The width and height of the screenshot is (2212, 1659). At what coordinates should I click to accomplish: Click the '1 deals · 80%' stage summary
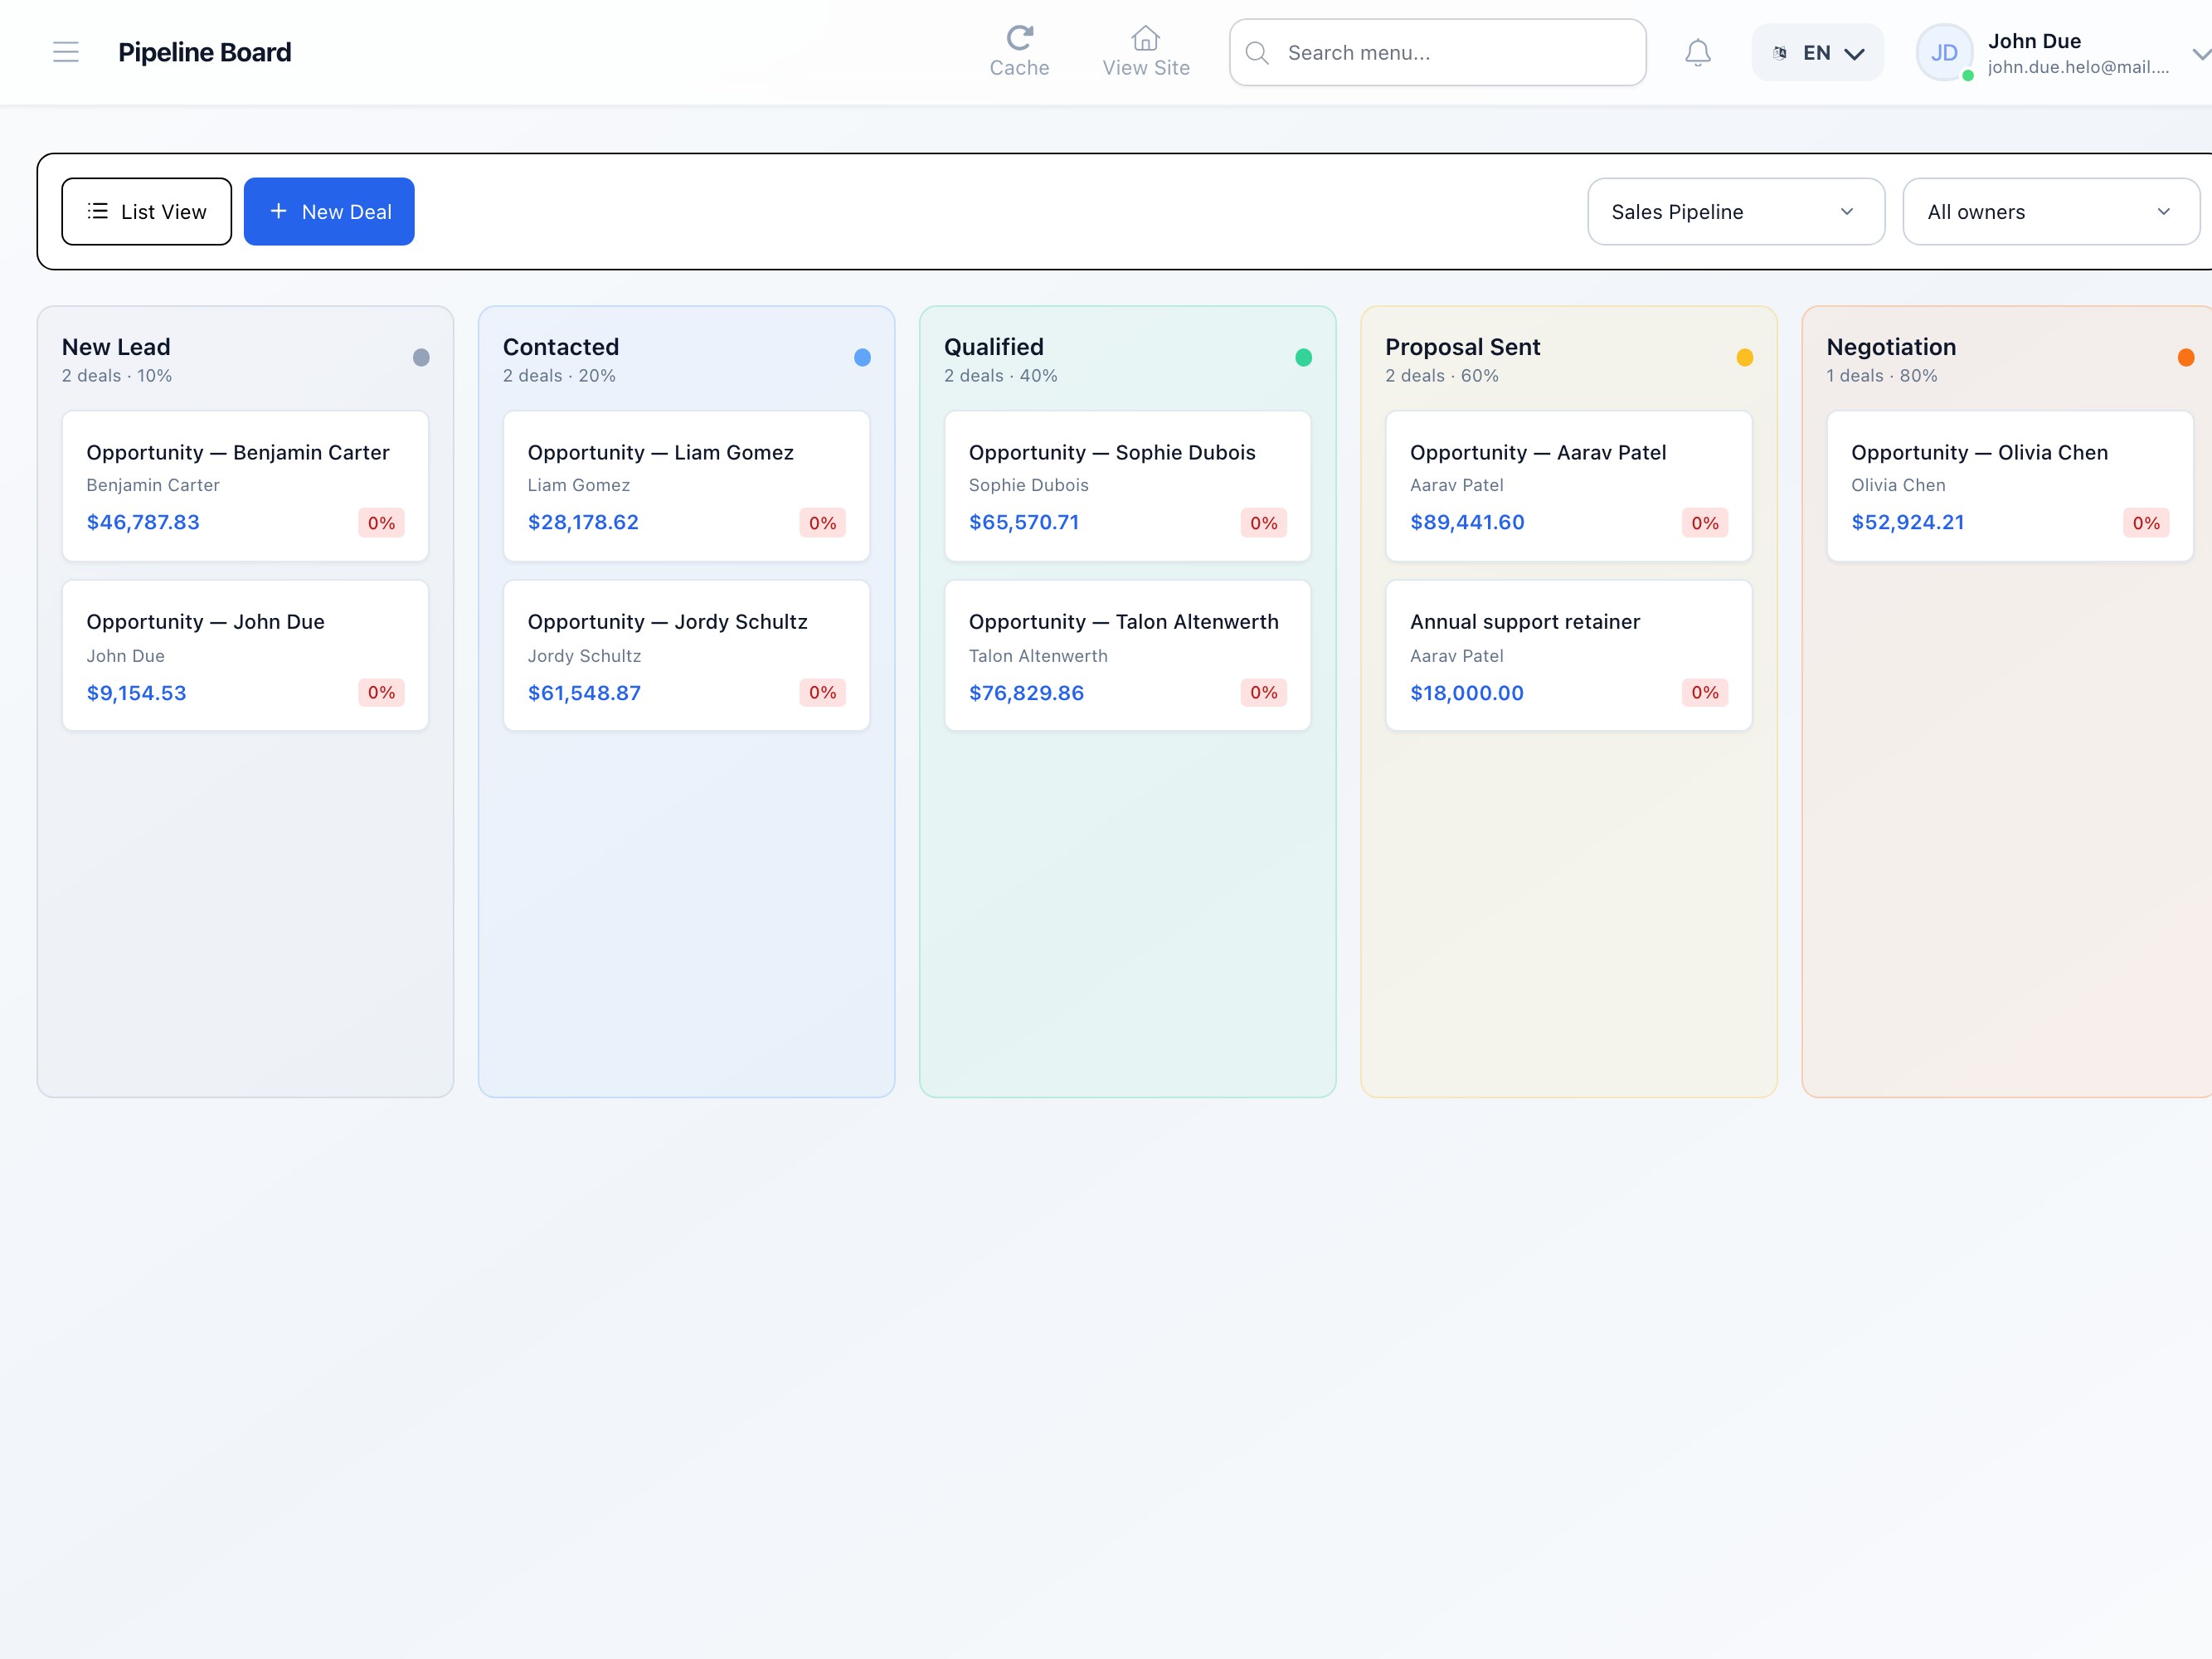pyautogui.click(x=1882, y=376)
